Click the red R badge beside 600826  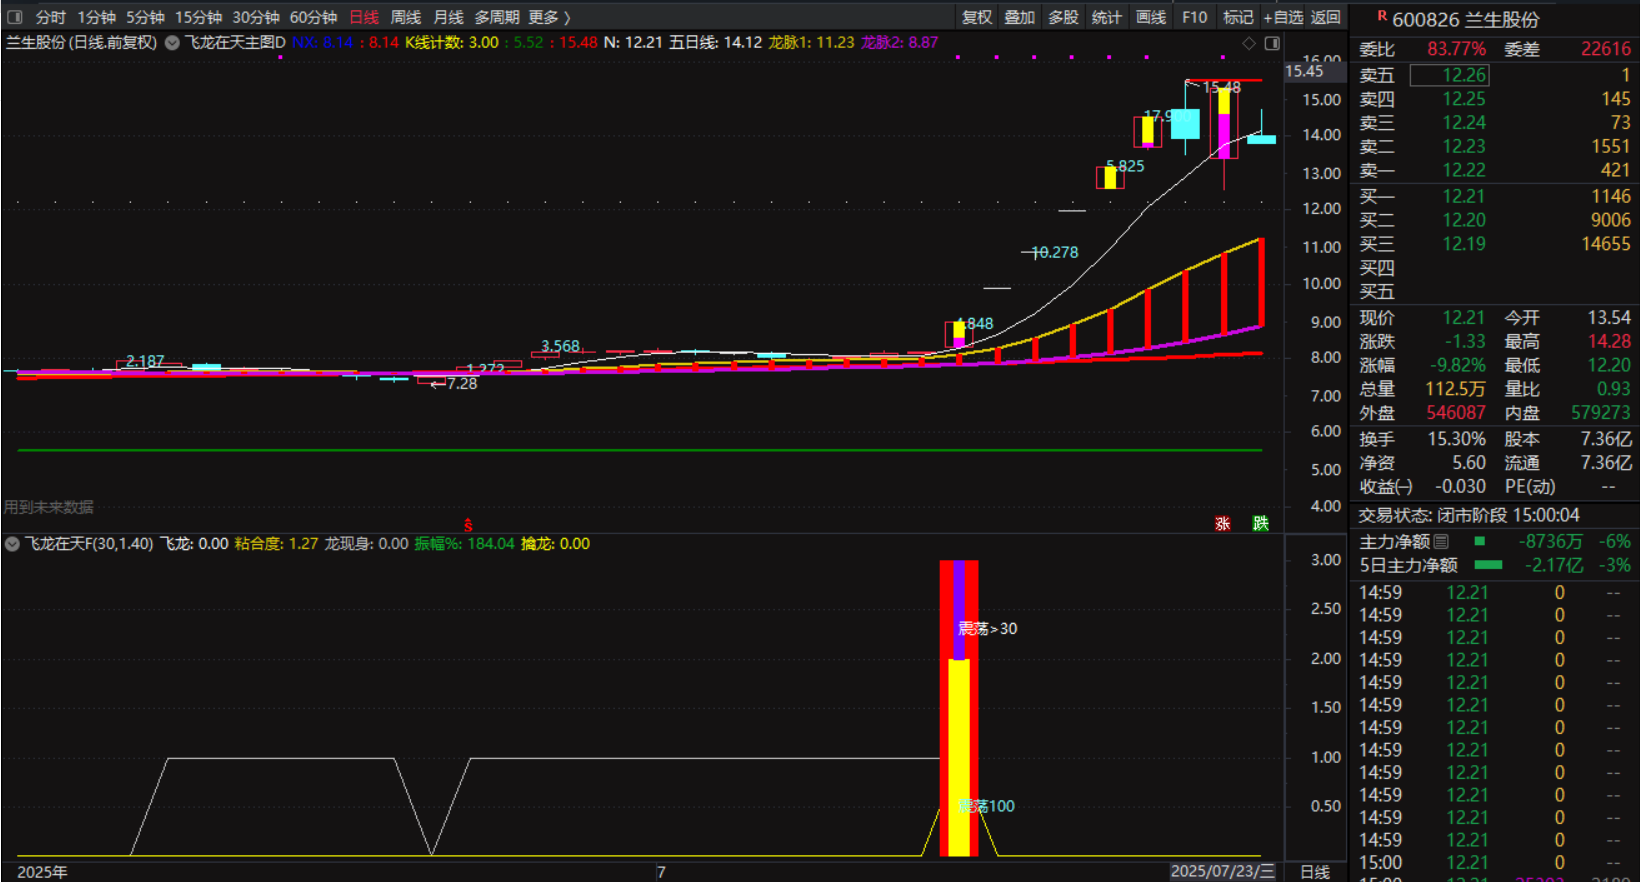tap(1382, 16)
